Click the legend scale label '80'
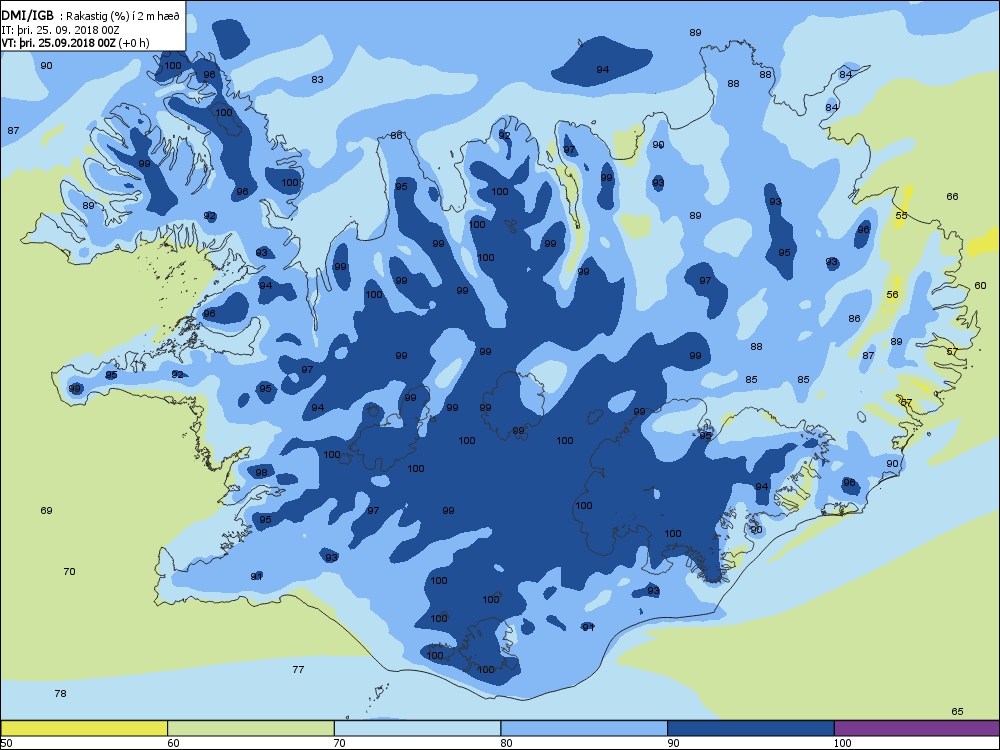 pyautogui.click(x=506, y=743)
